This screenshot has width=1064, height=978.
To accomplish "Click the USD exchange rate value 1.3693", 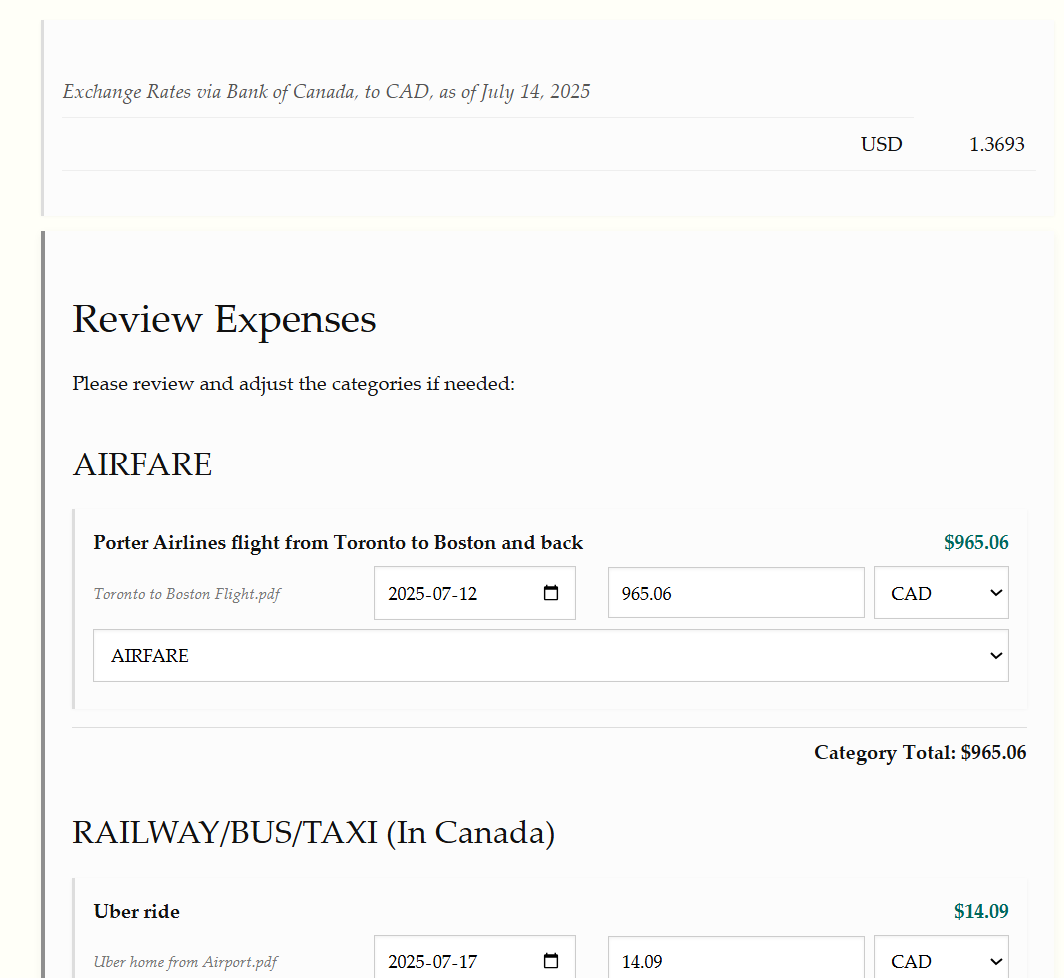I will coord(996,144).
